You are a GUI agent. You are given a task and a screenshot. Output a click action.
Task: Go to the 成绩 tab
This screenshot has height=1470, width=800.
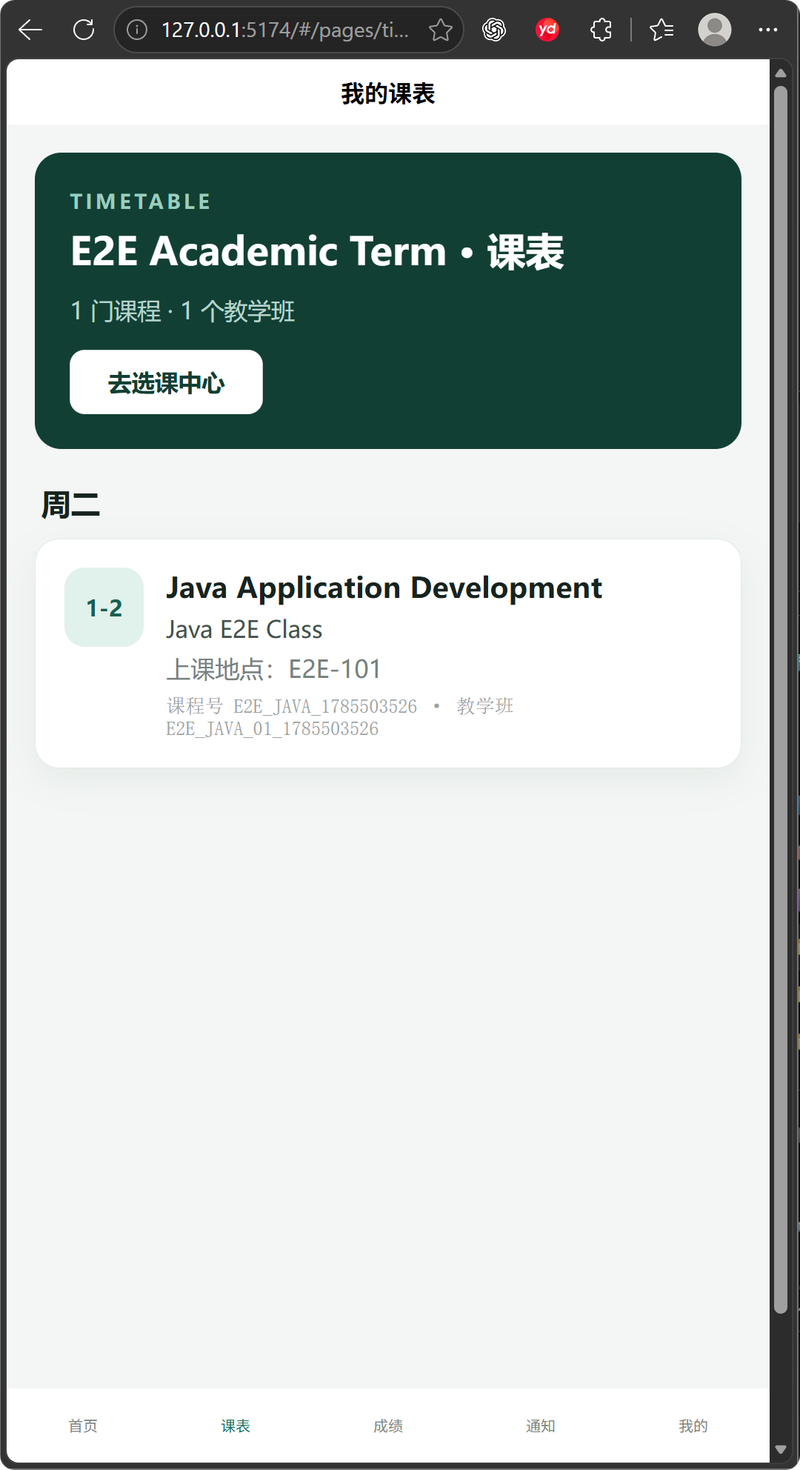[388, 1426]
